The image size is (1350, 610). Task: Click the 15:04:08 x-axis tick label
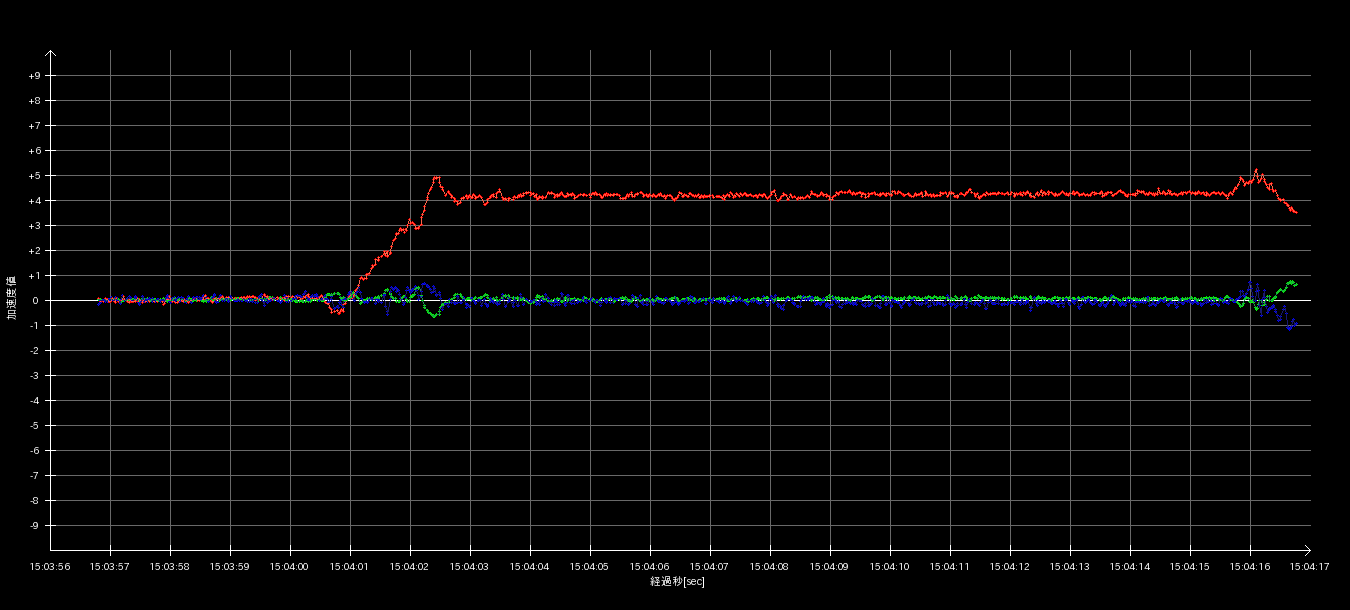pyautogui.click(x=769, y=567)
